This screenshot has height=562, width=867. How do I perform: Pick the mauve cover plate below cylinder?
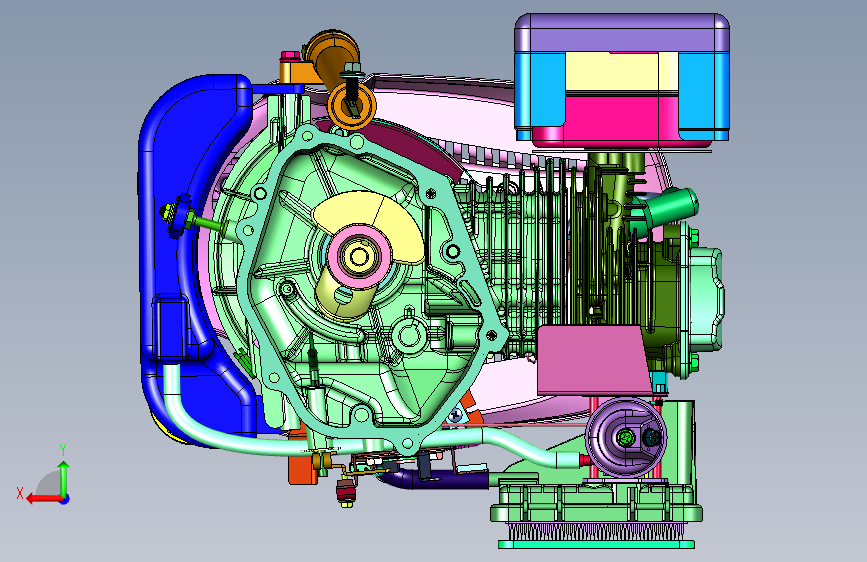pos(593,360)
